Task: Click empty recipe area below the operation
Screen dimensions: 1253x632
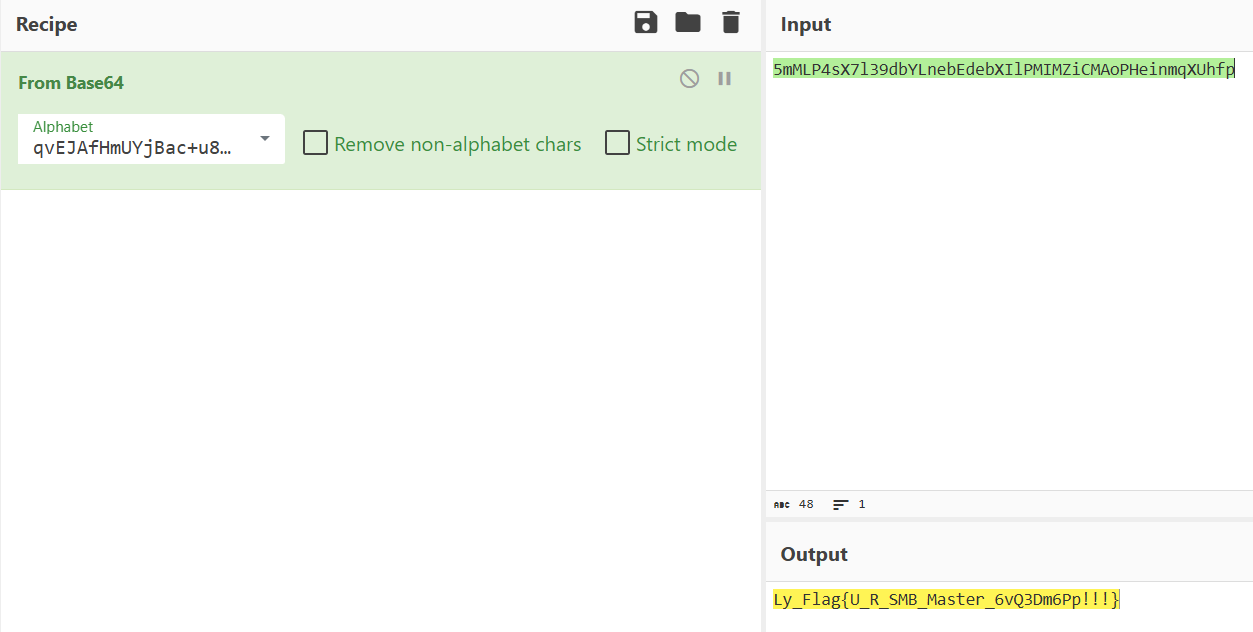Action: tap(380, 400)
